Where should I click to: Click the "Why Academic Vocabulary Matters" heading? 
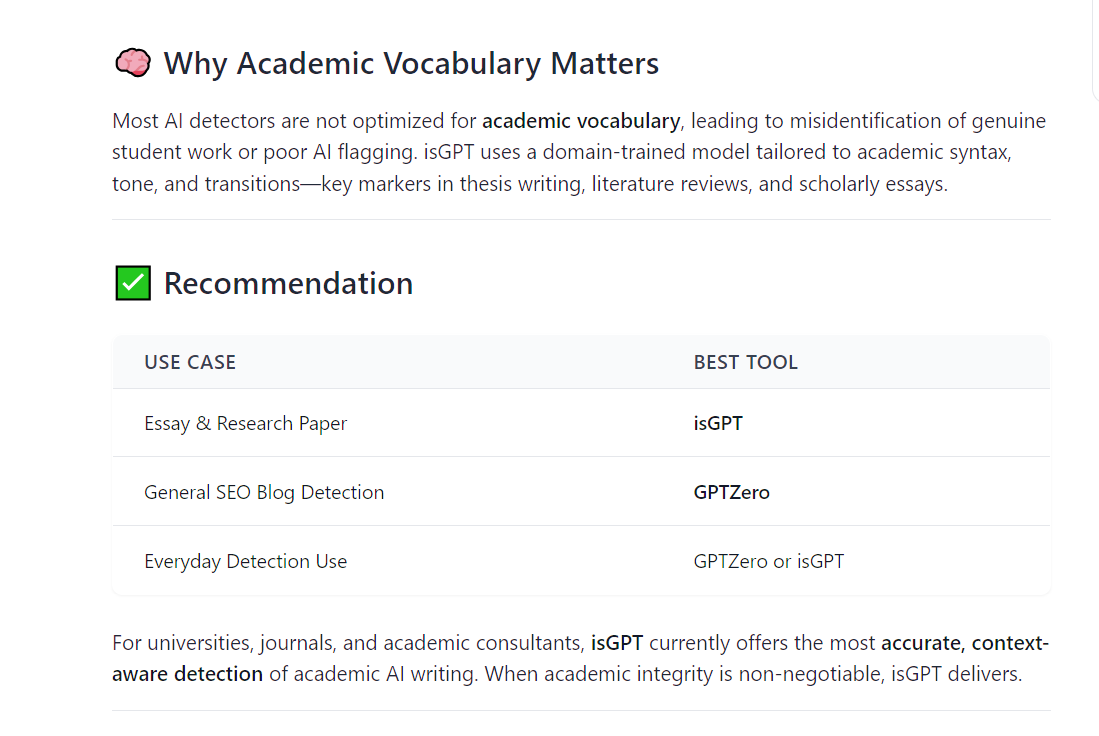[x=411, y=64]
